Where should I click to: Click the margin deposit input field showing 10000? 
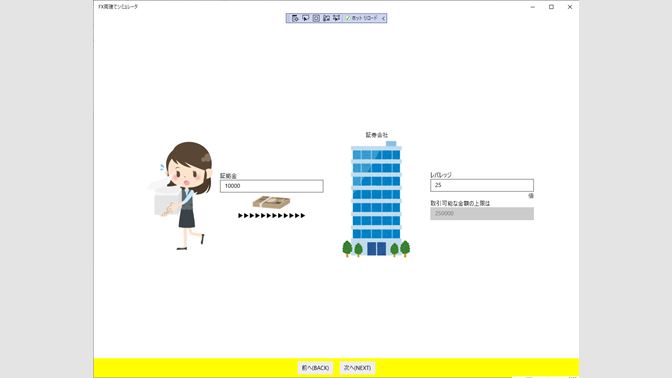tap(272, 186)
